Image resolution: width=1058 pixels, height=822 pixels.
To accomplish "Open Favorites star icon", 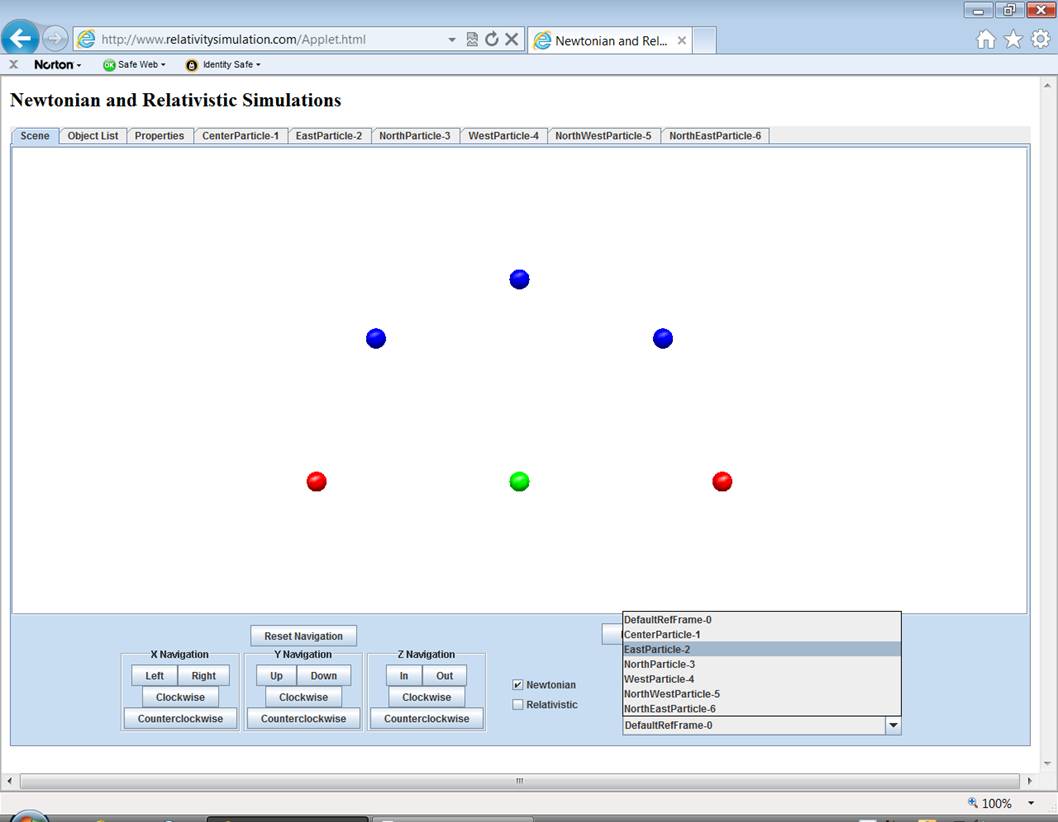I will pos(1013,39).
